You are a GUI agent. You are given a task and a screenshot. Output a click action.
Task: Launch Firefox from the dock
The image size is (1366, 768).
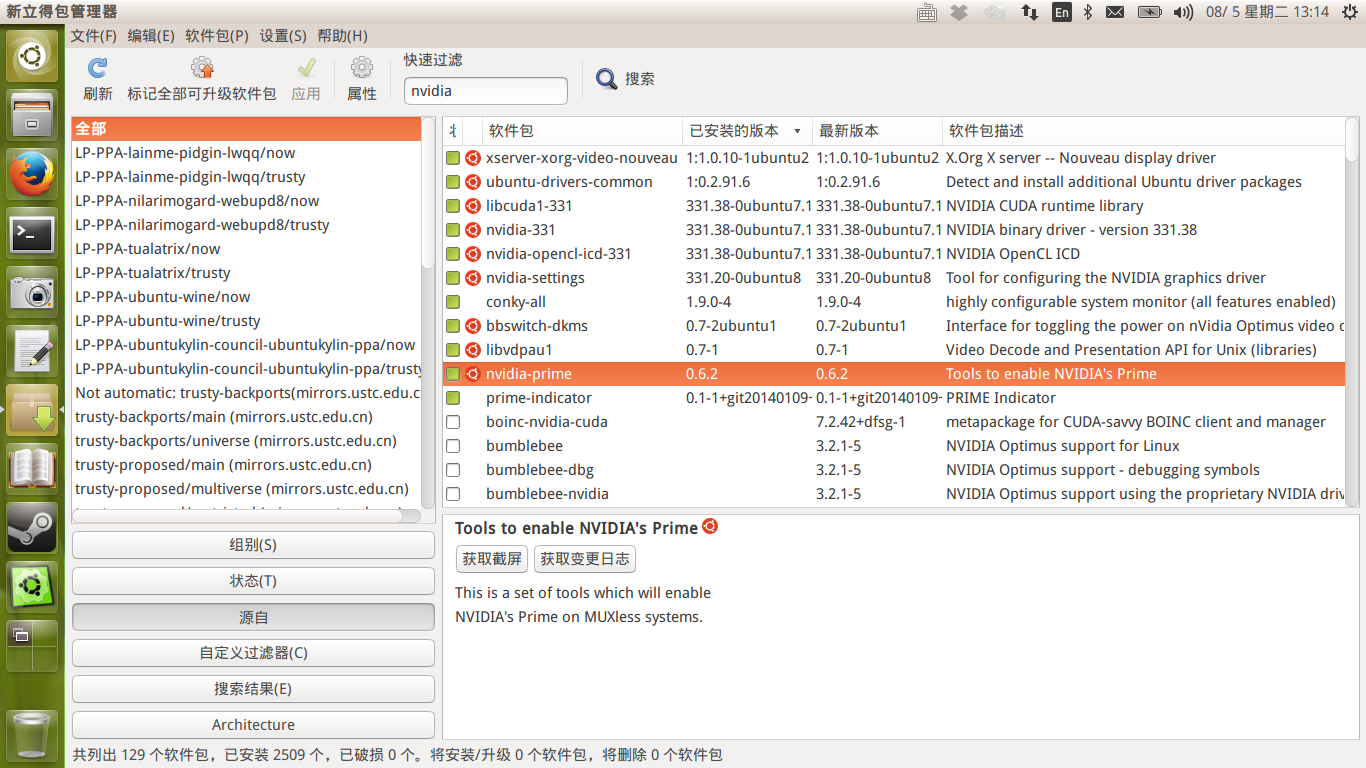(33, 175)
